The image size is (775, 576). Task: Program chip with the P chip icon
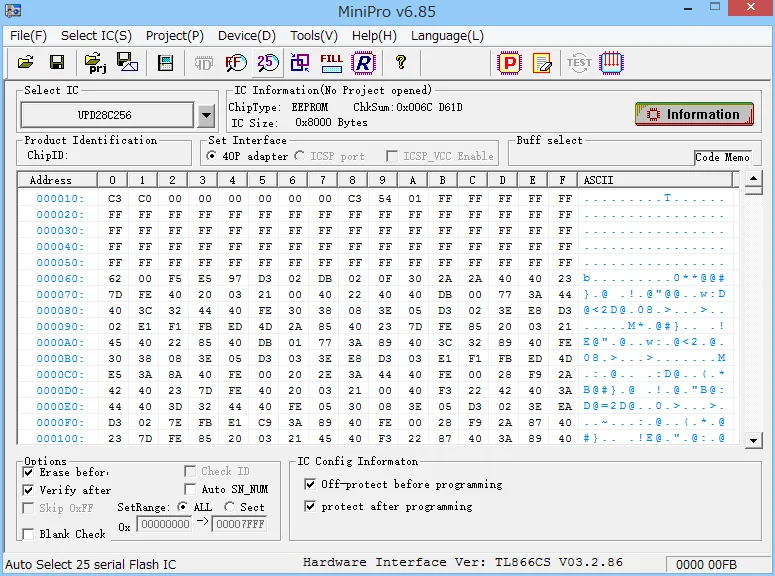[x=509, y=63]
